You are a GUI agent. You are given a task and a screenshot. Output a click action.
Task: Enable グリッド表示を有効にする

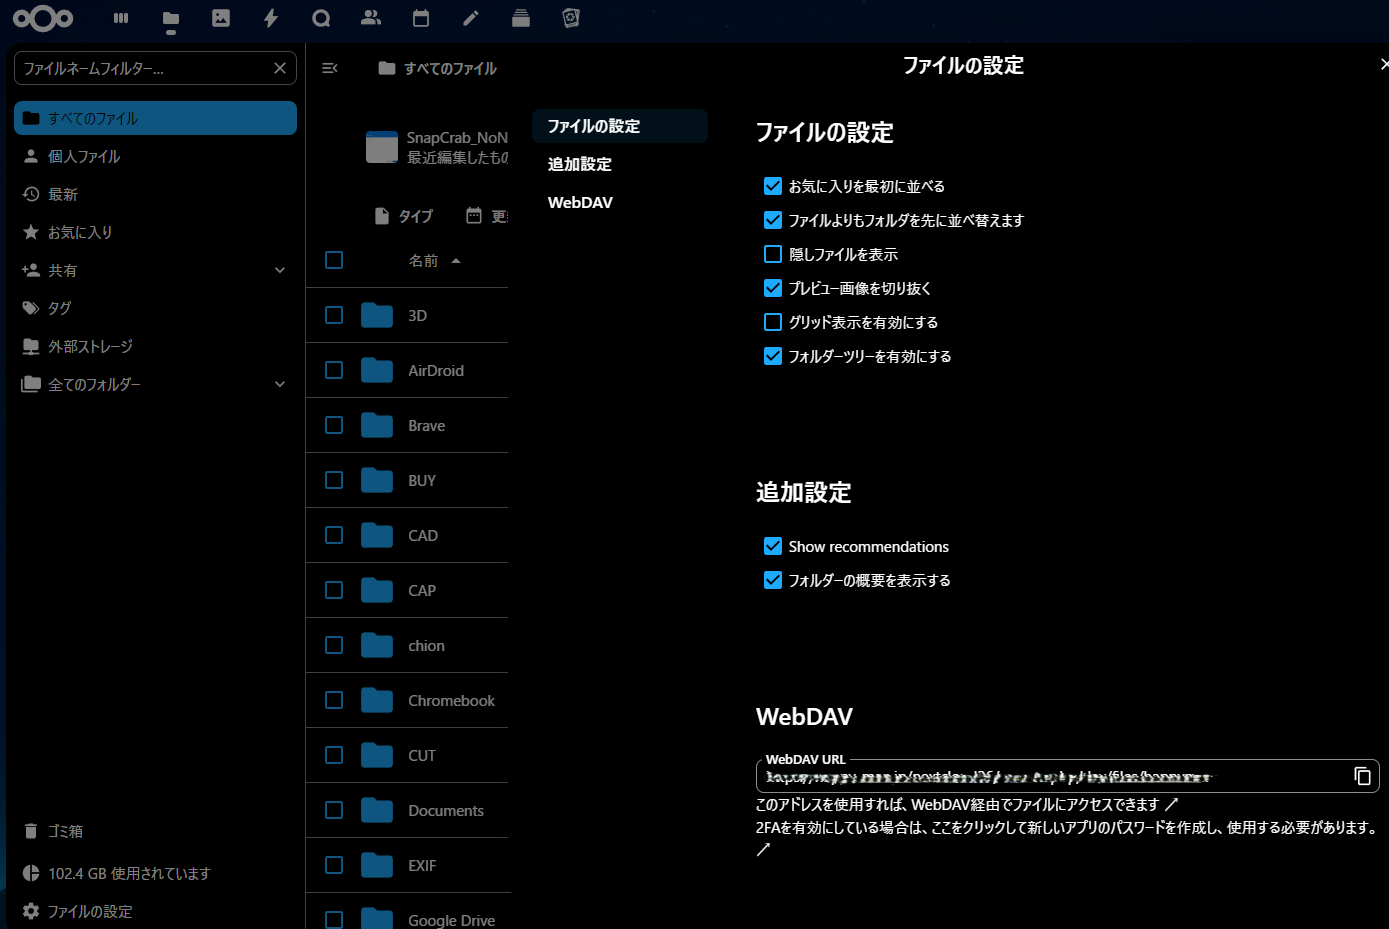(772, 322)
